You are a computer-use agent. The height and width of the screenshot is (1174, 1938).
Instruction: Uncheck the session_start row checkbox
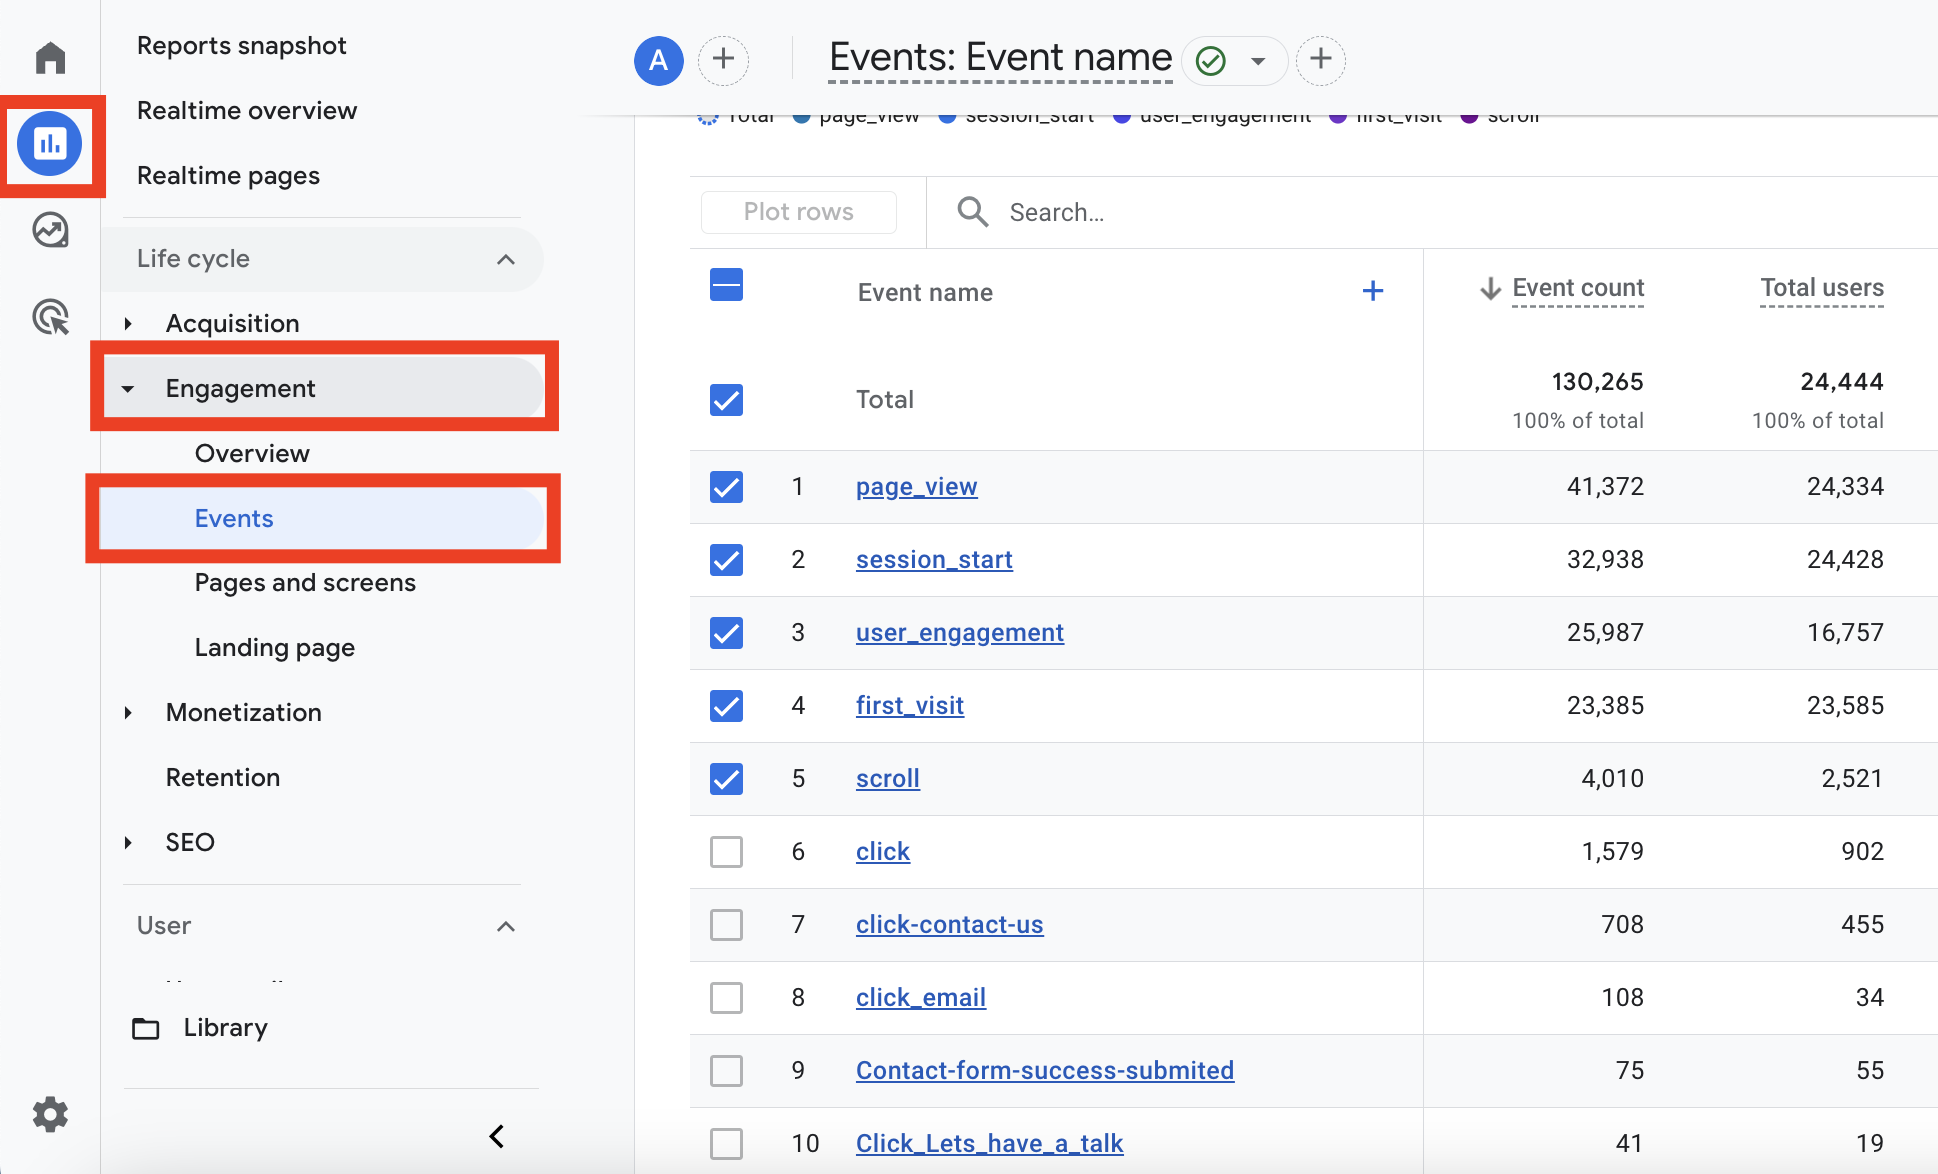(x=727, y=560)
